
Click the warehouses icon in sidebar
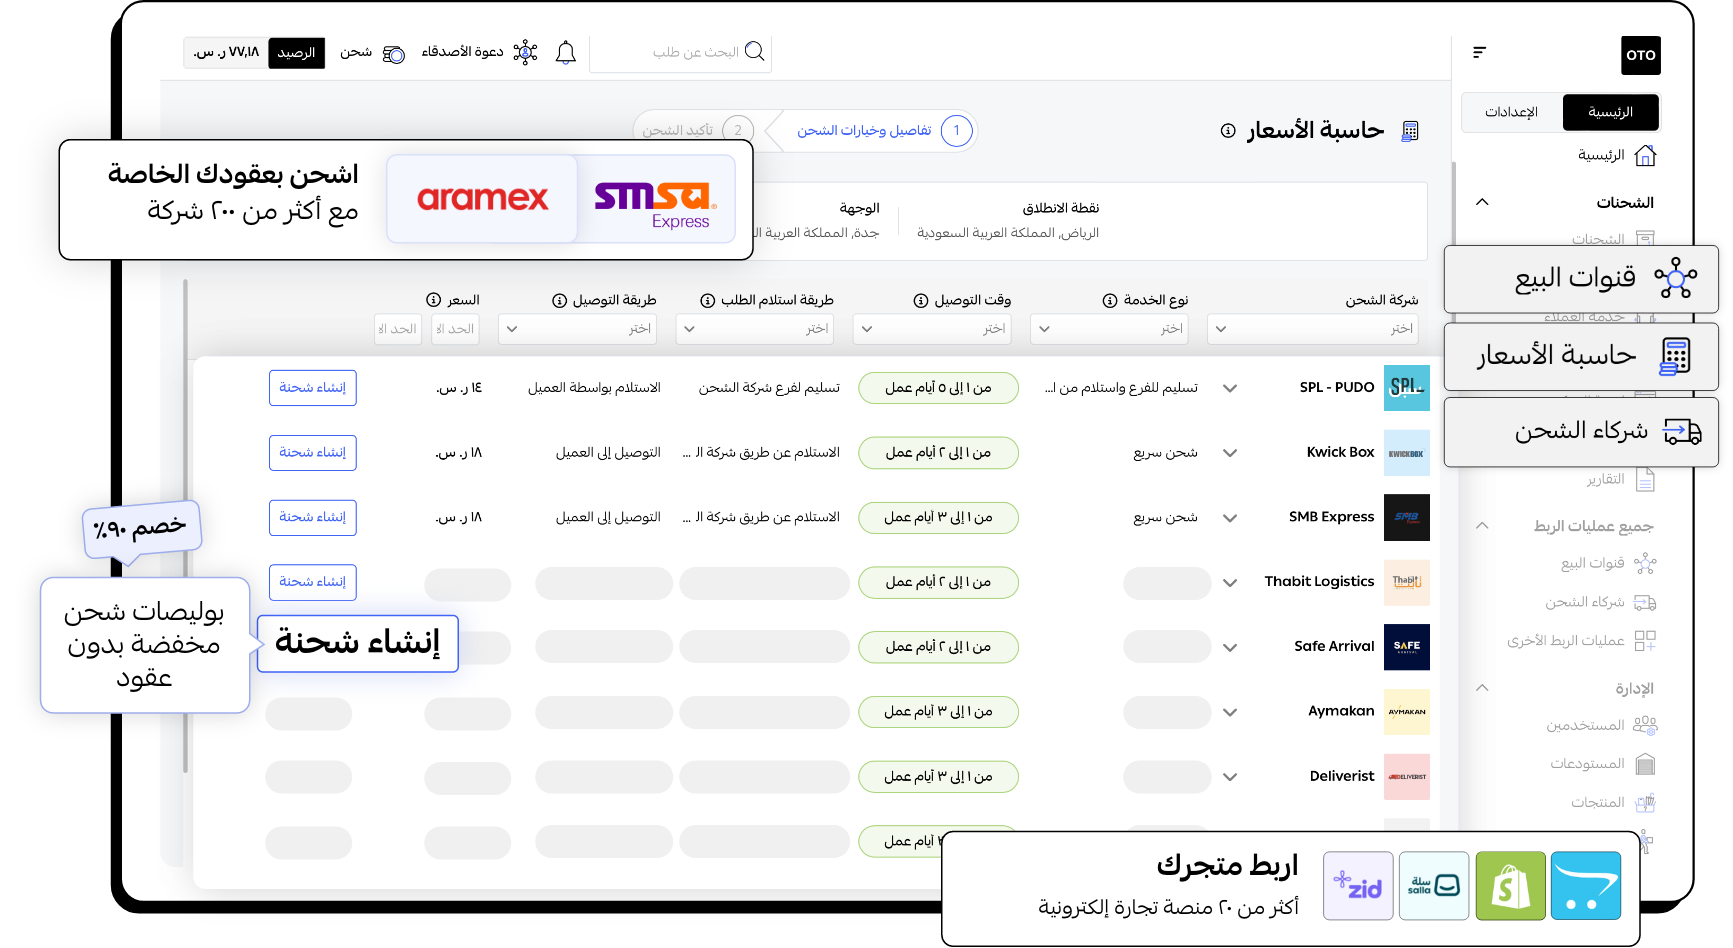[x=1645, y=764]
